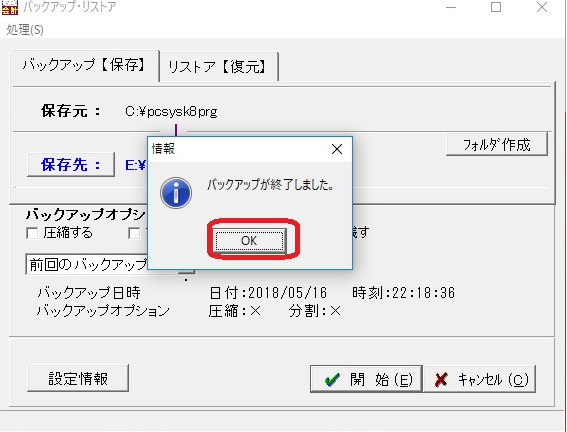This screenshot has height=432, width=567.
Task: Confirm the backup finished dialog with OK
Action: coord(249,241)
